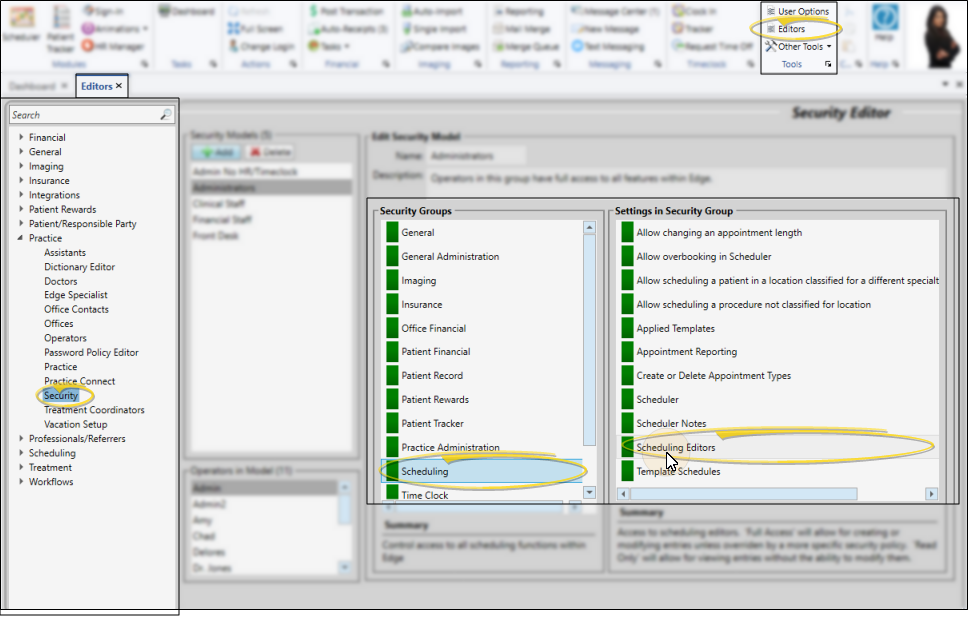Click Delete in Security Models panel
The height and width of the screenshot is (625, 968).
click(x=269, y=151)
